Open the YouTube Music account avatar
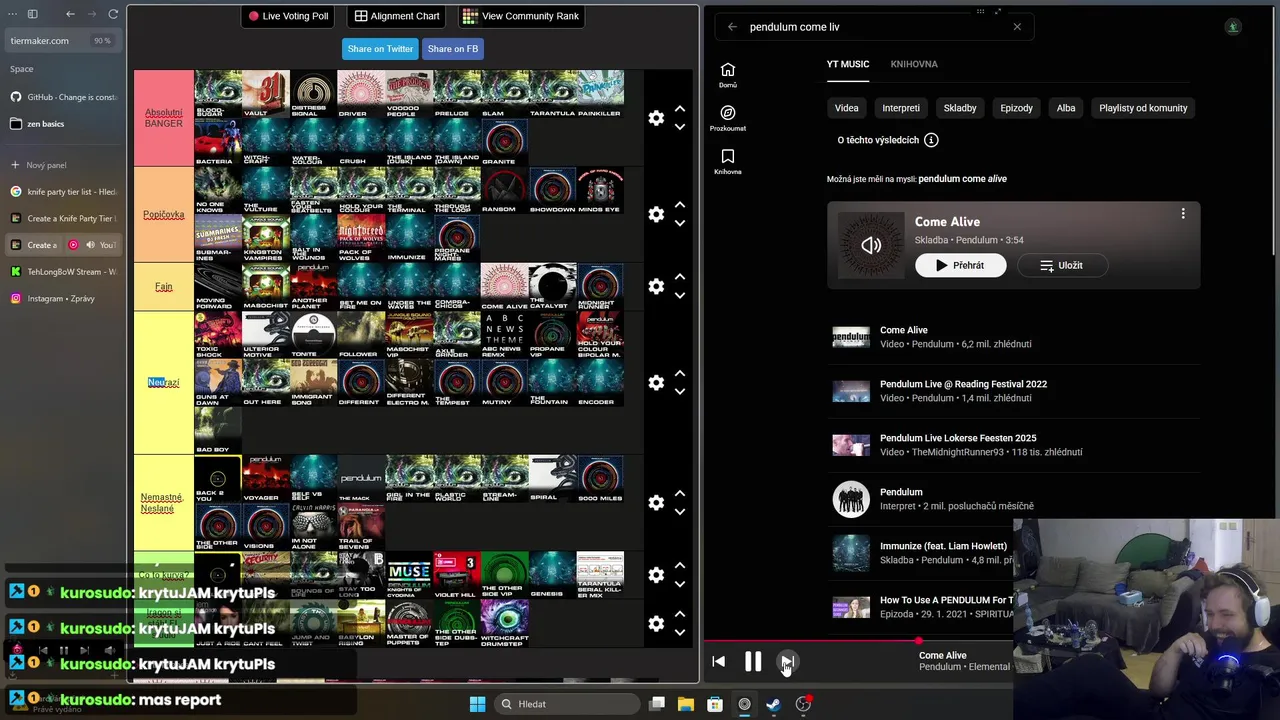 (1233, 27)
